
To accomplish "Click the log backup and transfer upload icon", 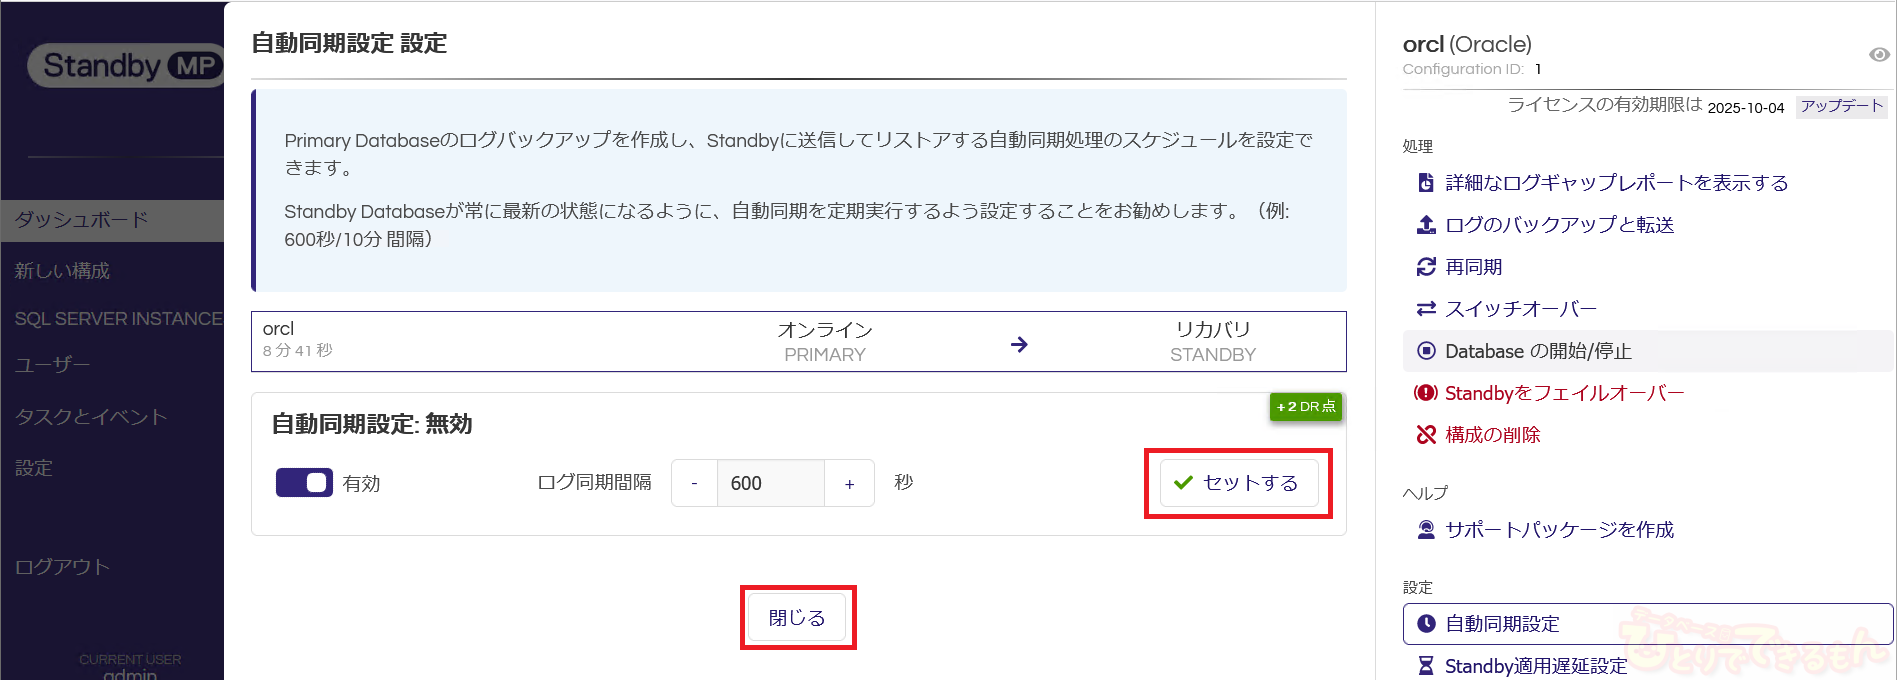I will pyautogui.click(x=1426, y=225).
